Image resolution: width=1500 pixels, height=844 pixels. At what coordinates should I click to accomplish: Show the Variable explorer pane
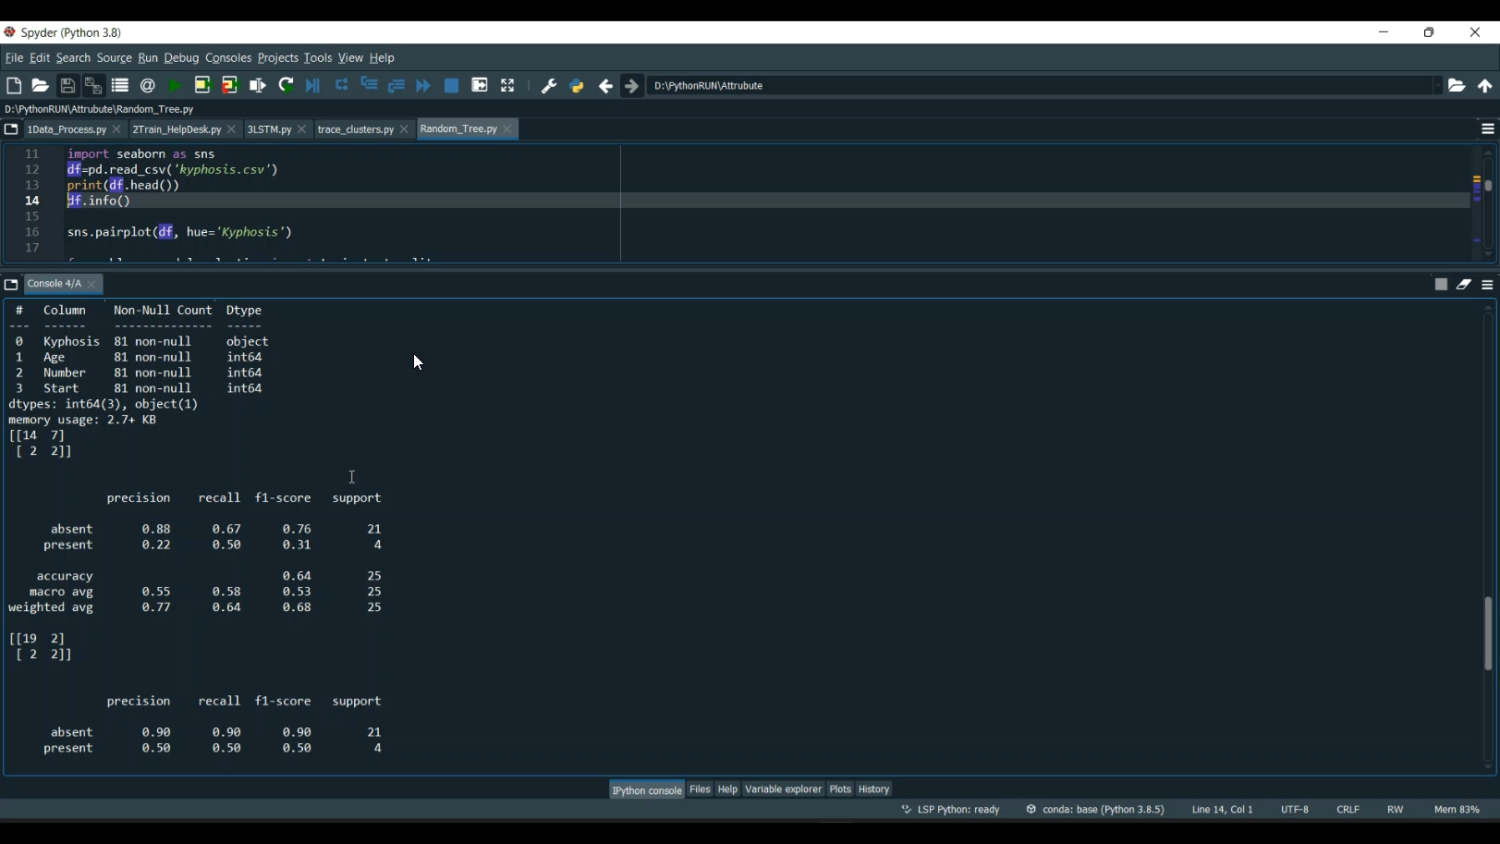coord(783,790)
